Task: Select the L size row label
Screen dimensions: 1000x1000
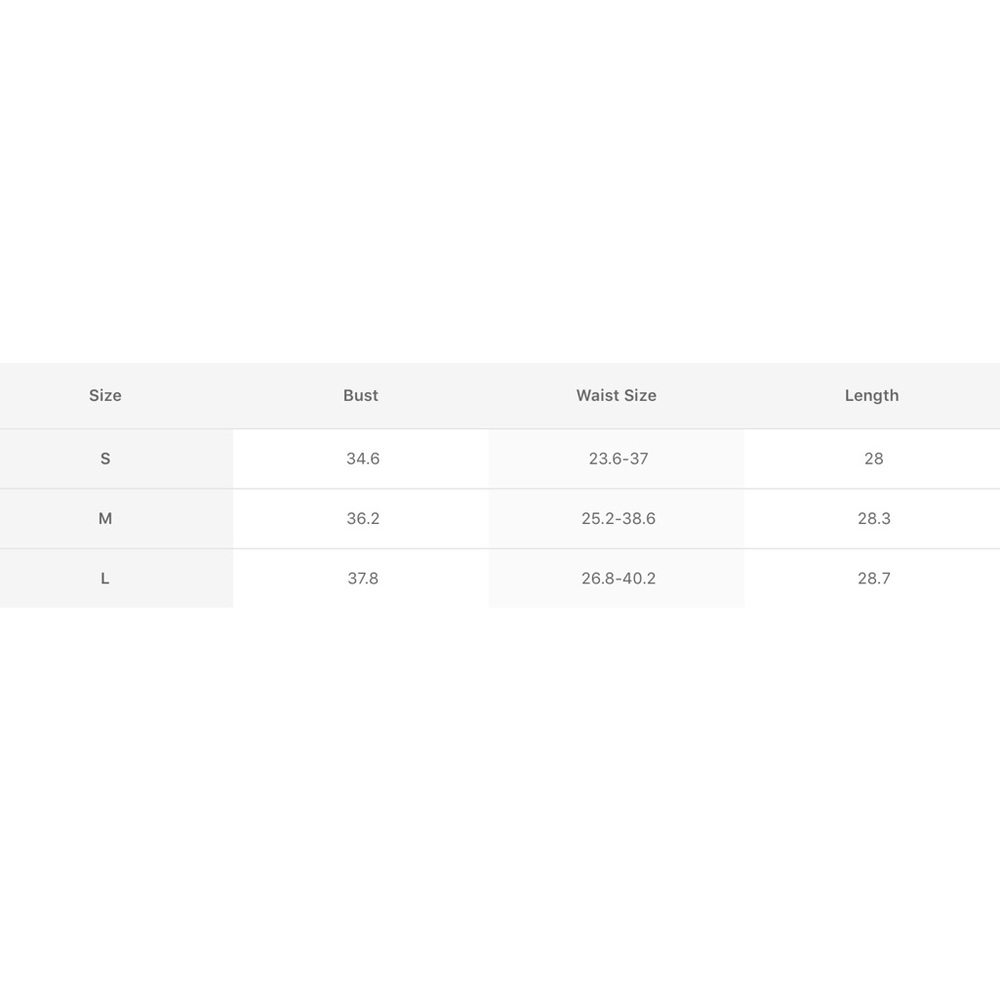Action: tap(105, 578)
